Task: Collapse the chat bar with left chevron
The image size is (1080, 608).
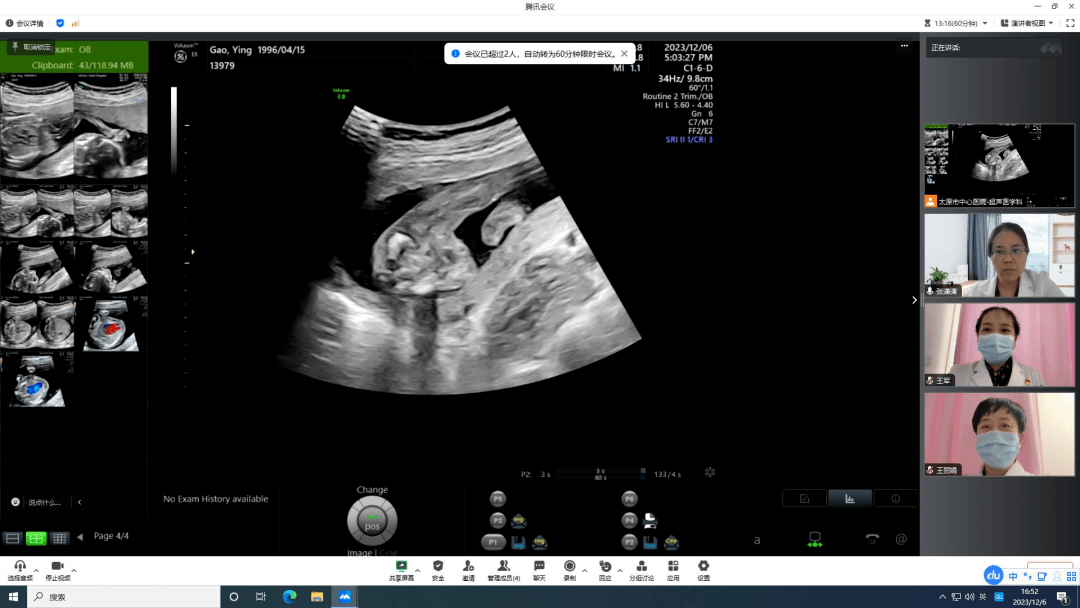Action: [79, 502]
